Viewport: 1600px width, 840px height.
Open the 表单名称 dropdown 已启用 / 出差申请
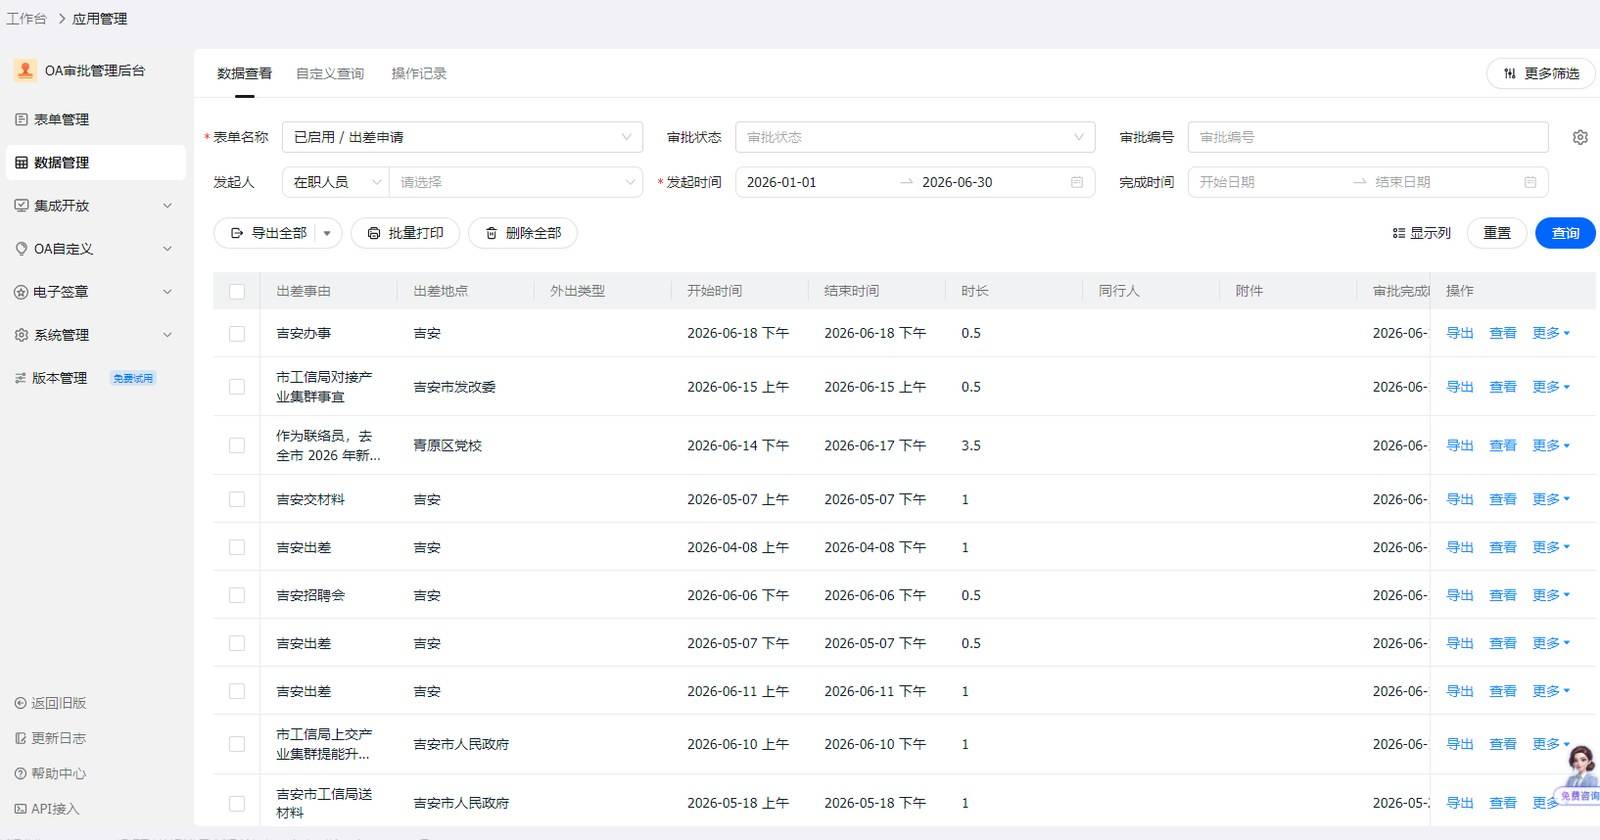tap(462, 137)
